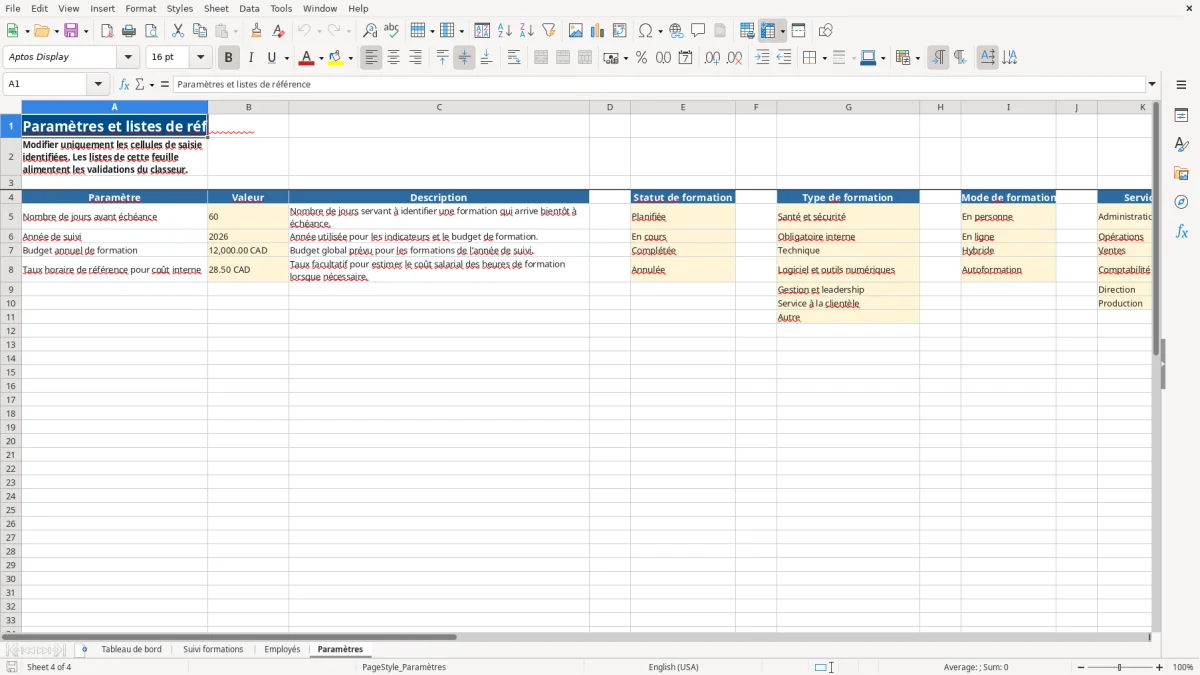Switch to Suivi formations sheet tab
This screenshot has height=675, width=1200.
pyautogui.click(x=213, y=649)
